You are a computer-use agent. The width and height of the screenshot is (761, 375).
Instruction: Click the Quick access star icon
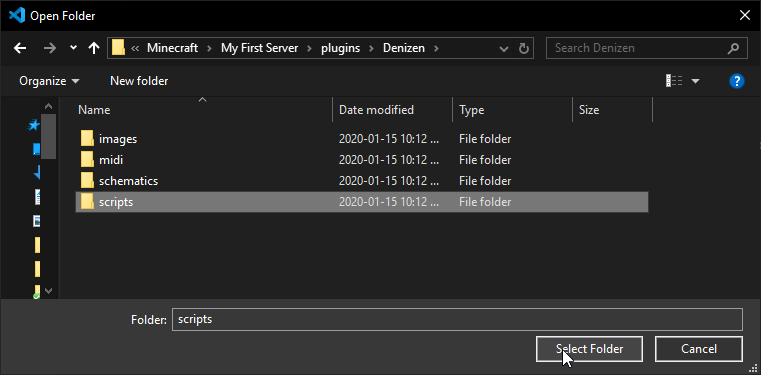point(34,125)
